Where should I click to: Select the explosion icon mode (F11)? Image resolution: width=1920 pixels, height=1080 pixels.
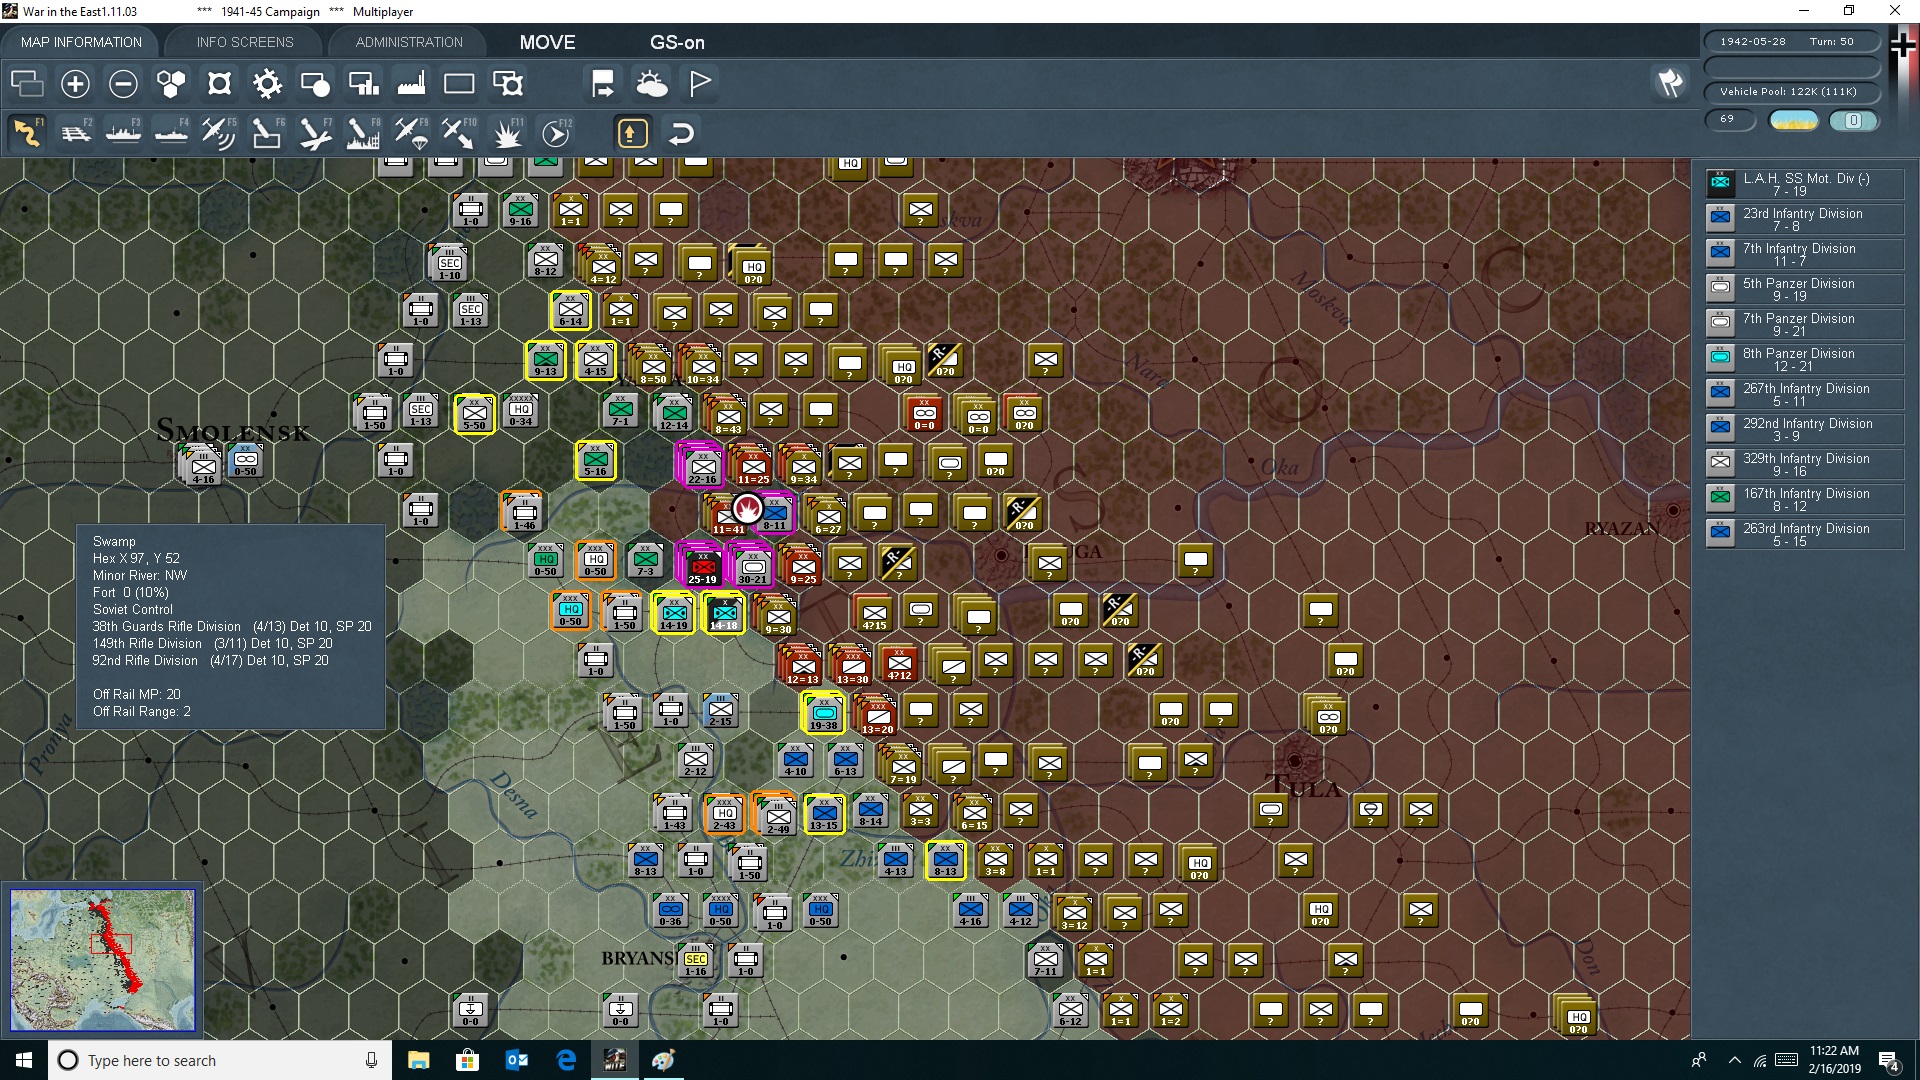coord(507,133)
